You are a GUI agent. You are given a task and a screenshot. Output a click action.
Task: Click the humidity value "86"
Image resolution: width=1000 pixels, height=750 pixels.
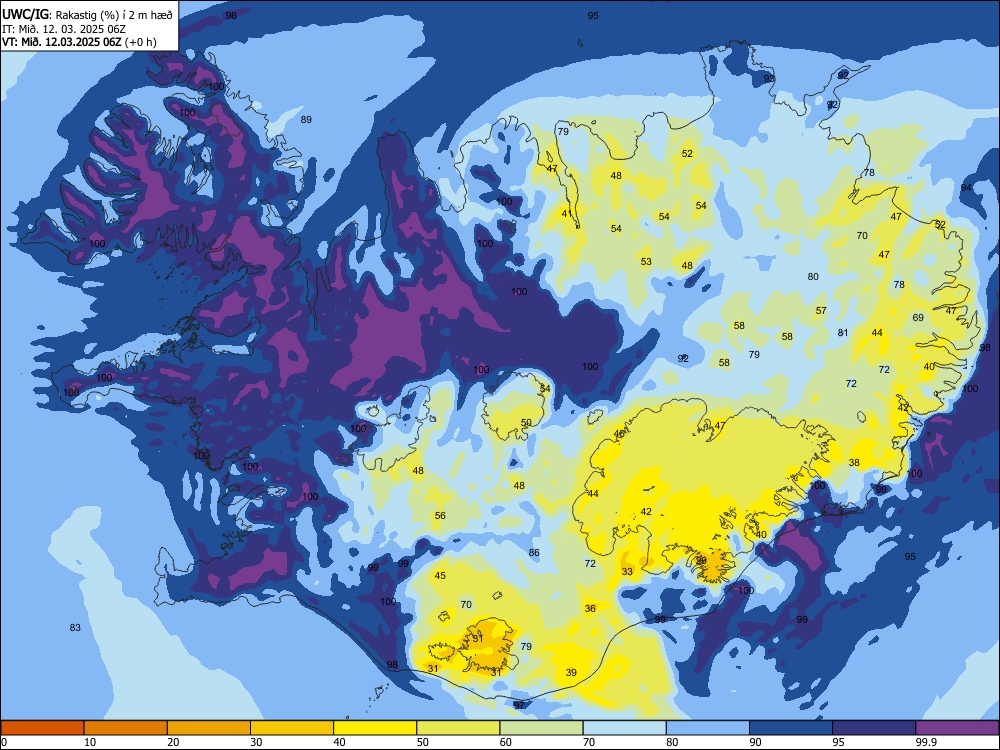pyautogui.click(x=534, y=553)
